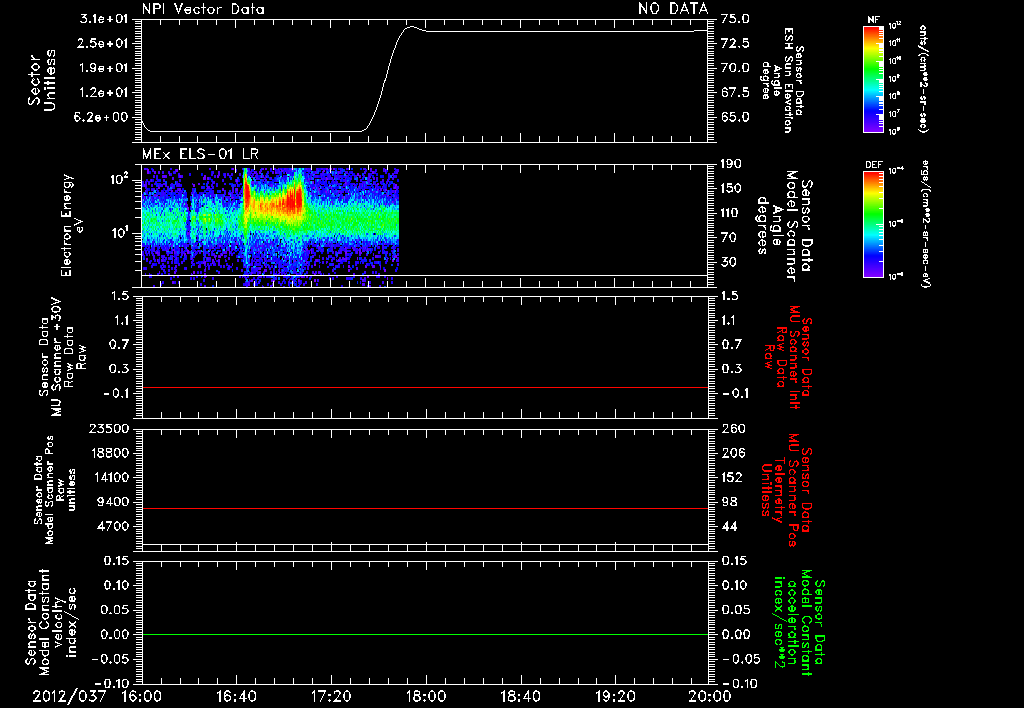1024x708 pixels.
Task: Click the "72.5" right axis value
Action: (x=735, y=43)
